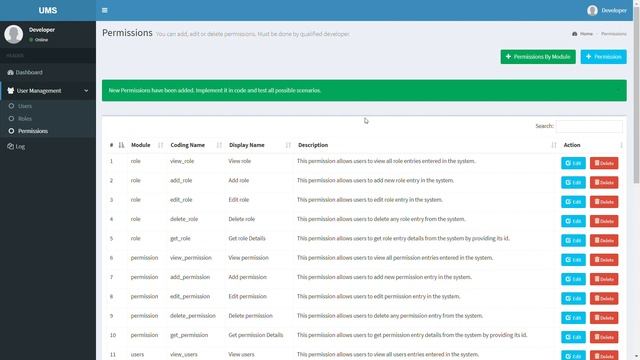Viewport: 640px width, 360px height.
Task: Sort by Module column header
Action: 147,145
